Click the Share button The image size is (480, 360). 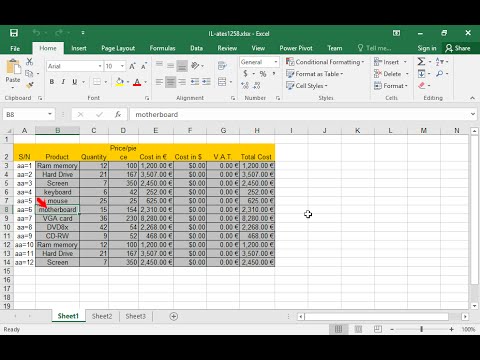[x=458, y=48]
